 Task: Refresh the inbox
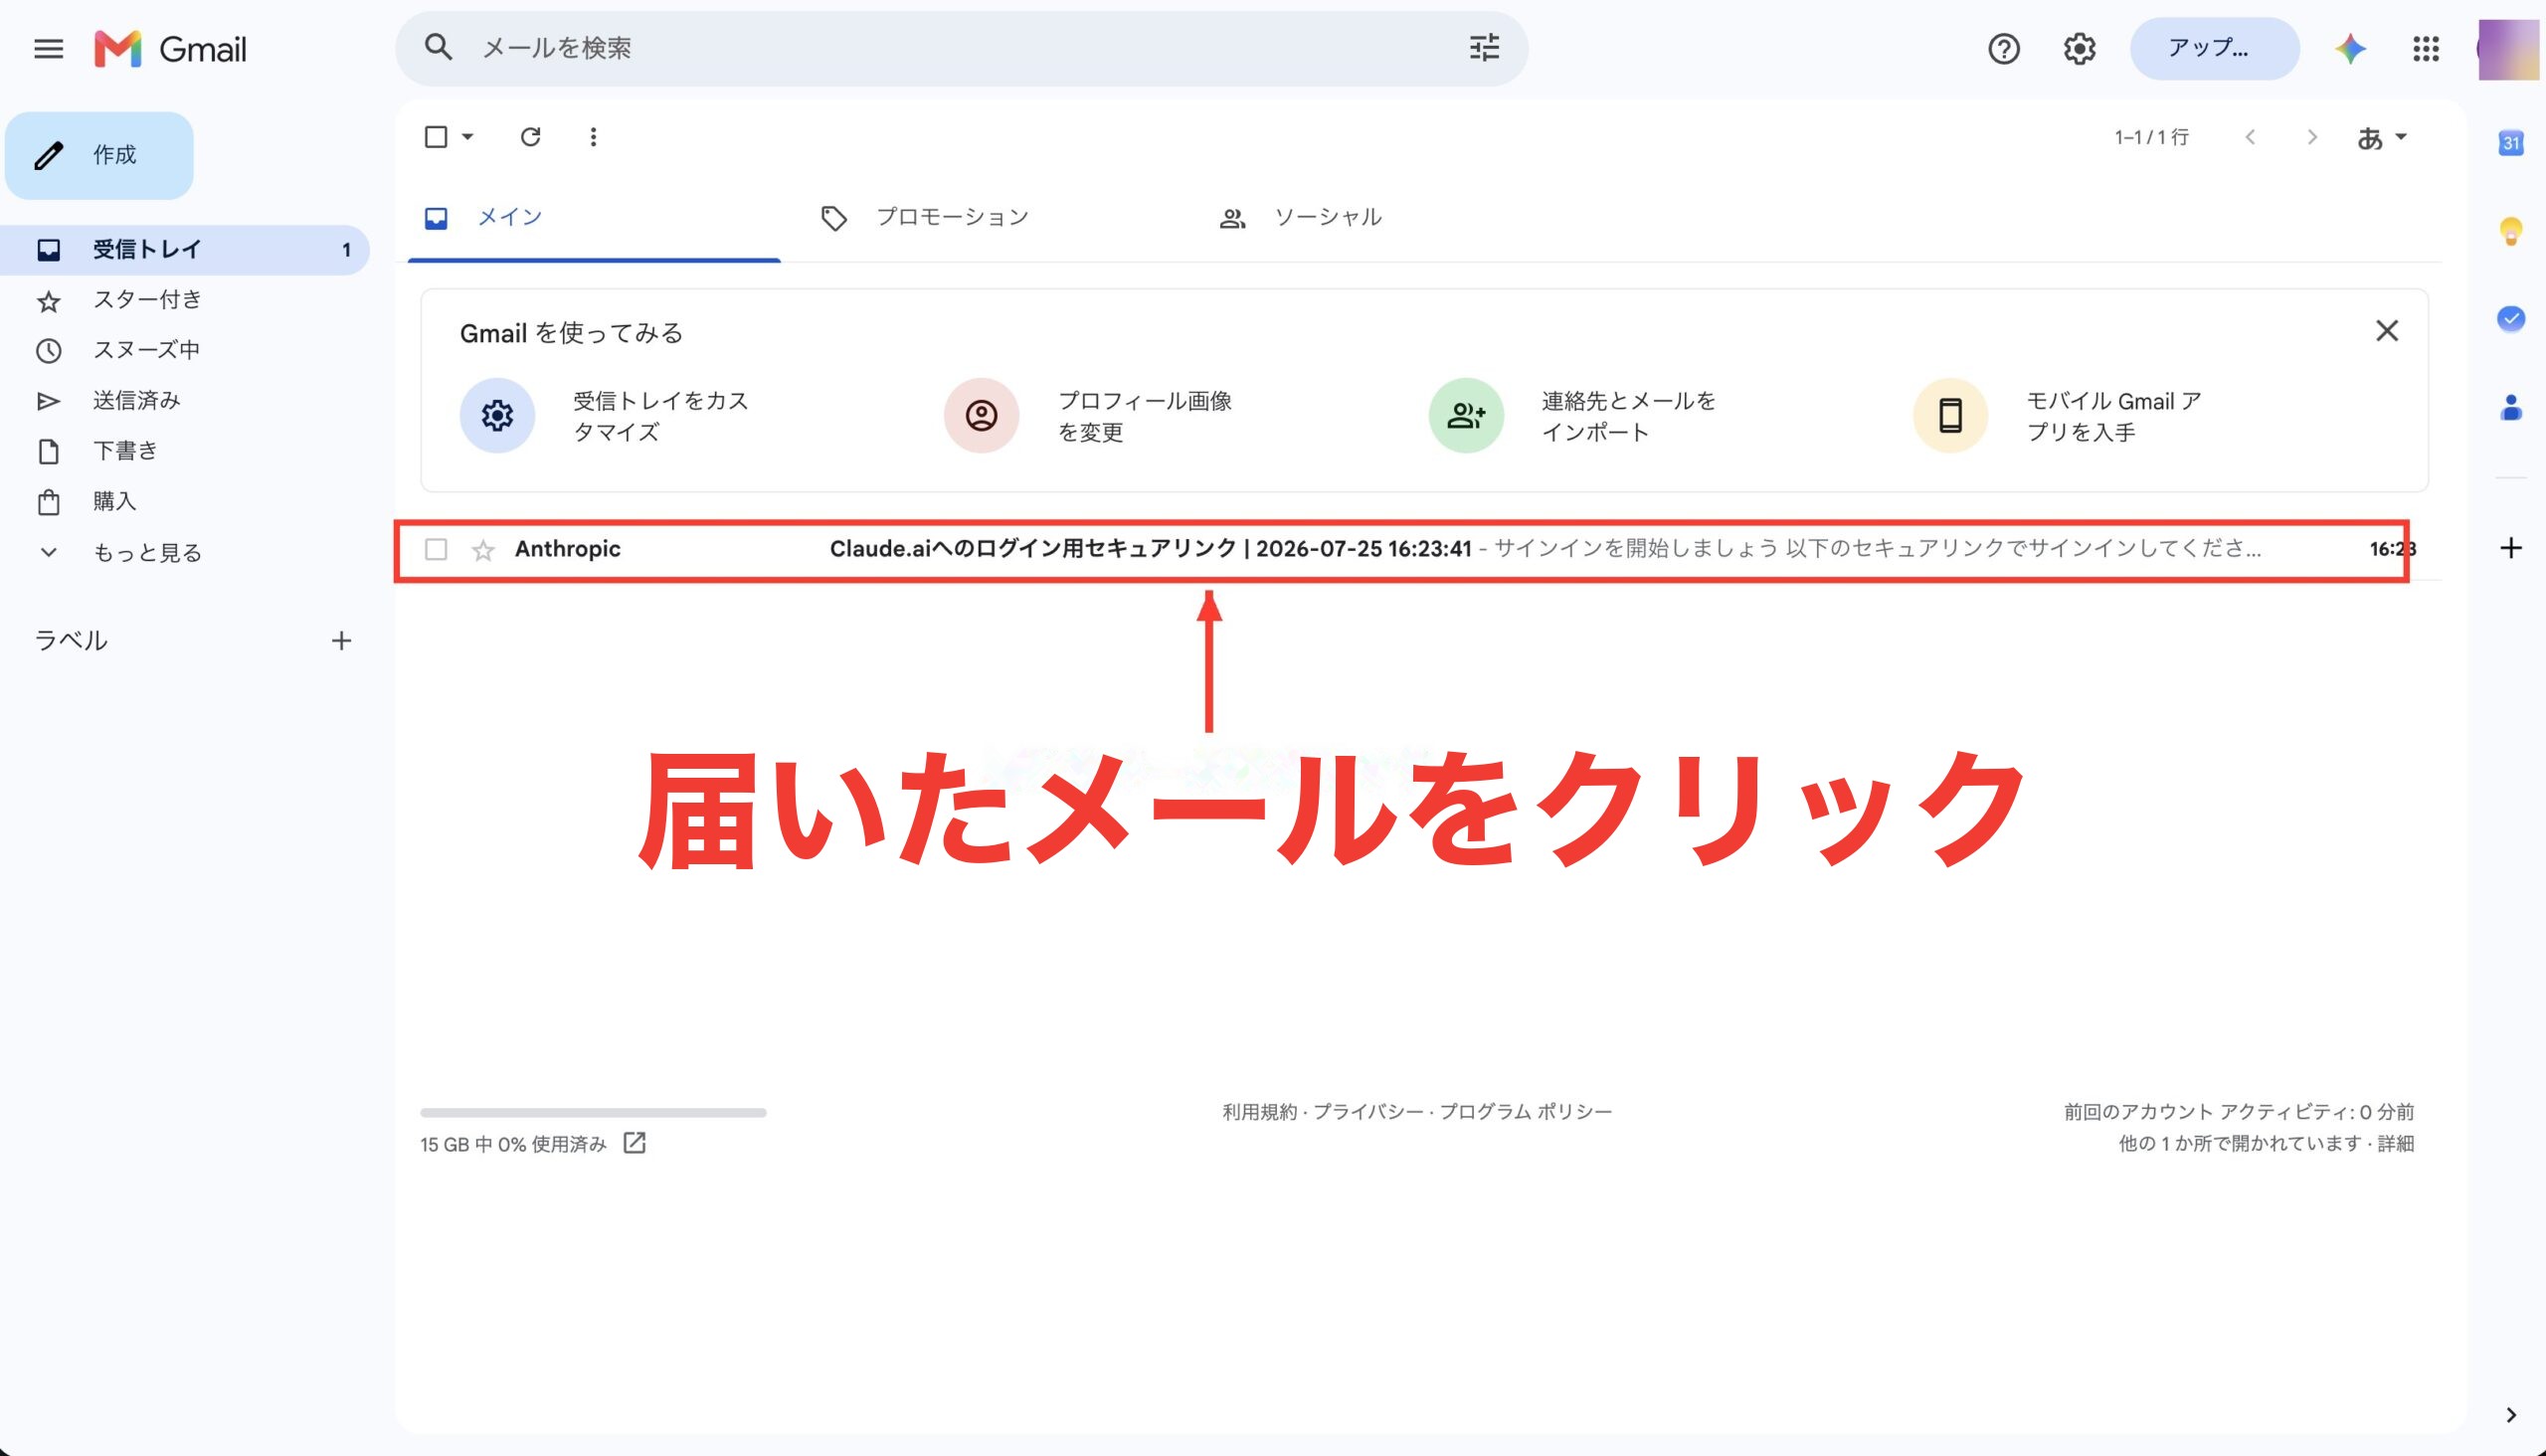530,136
